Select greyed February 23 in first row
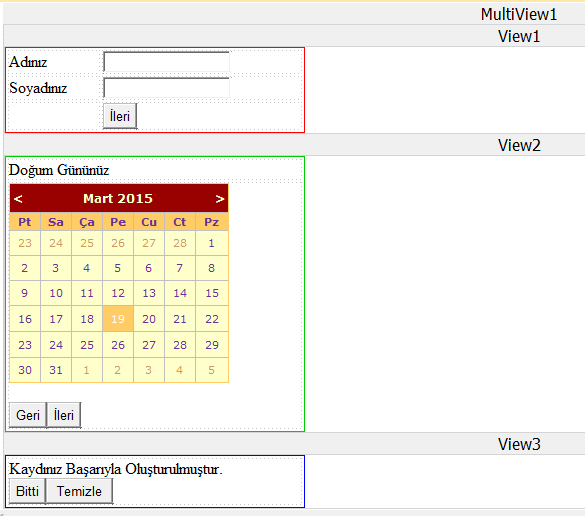 pyautogui.click(x=25, y=243)
